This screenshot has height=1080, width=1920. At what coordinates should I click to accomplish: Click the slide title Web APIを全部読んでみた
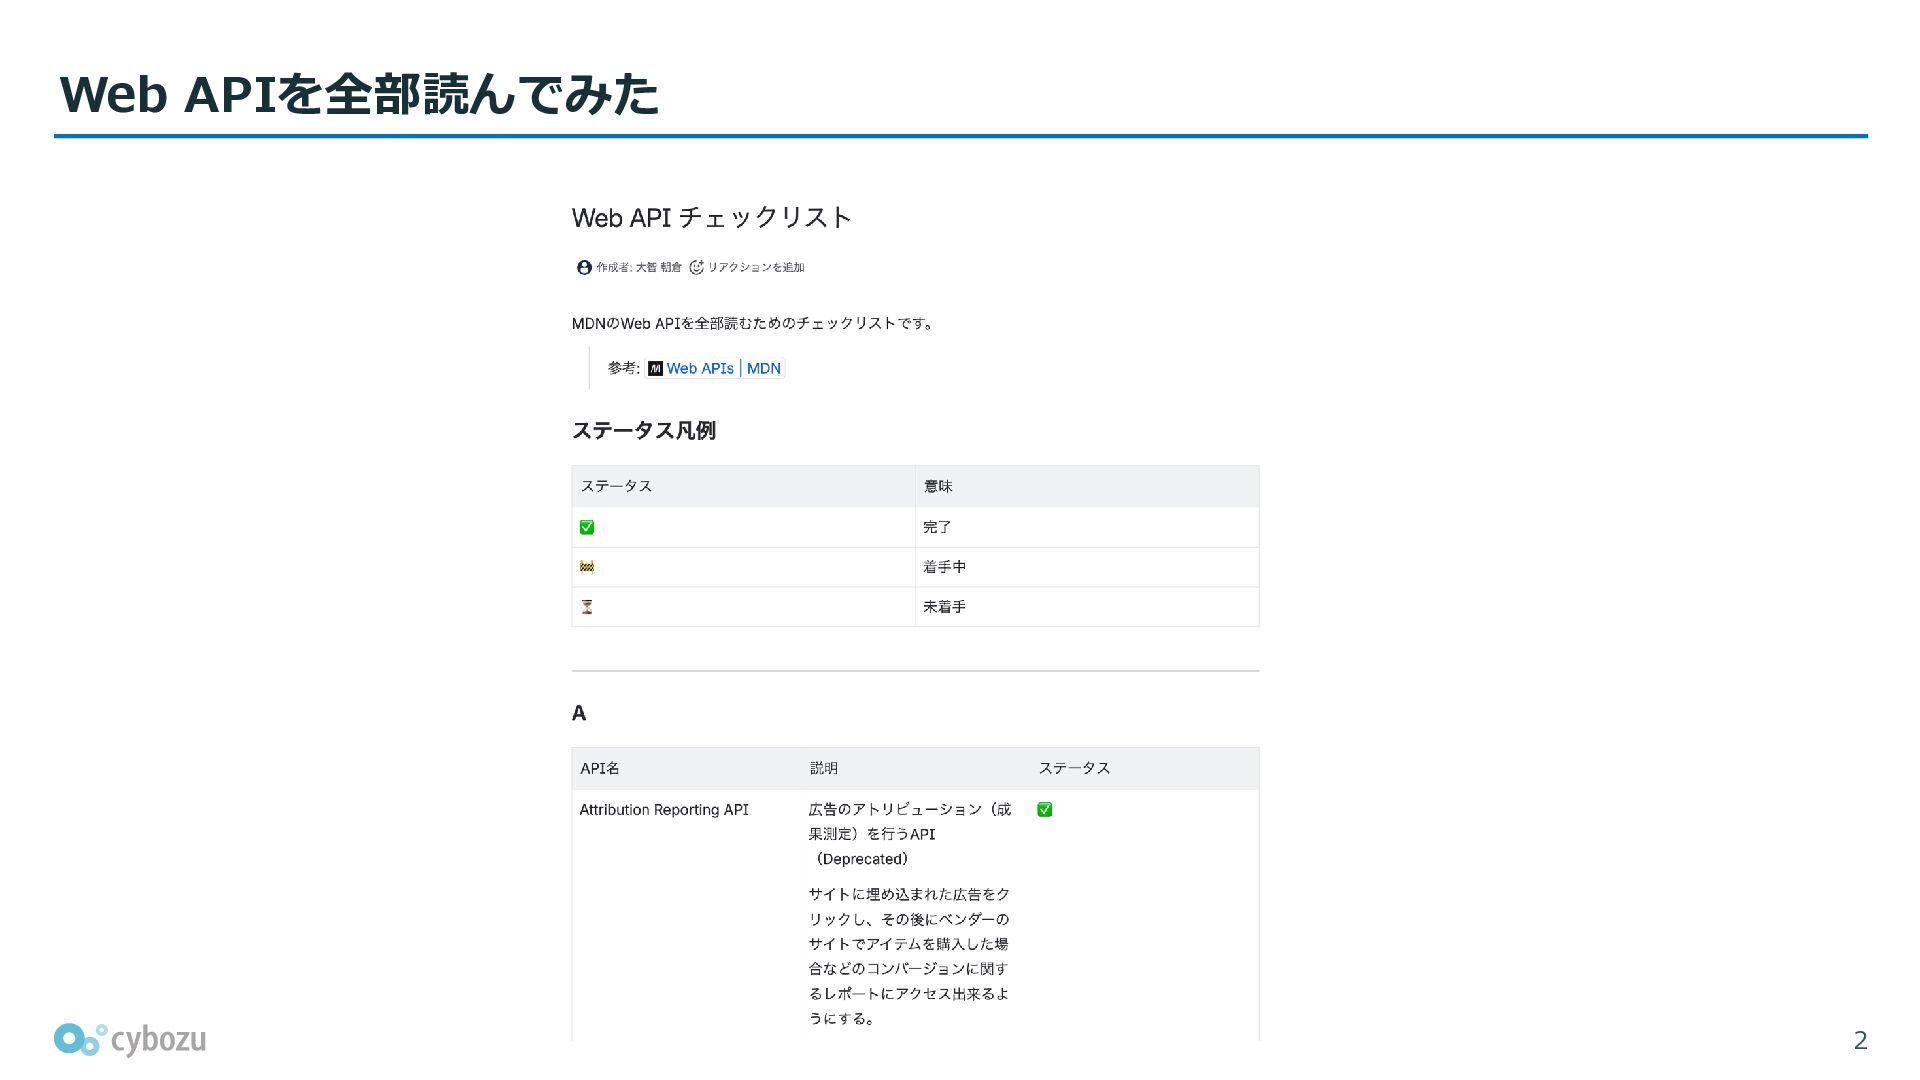[360, 95]
